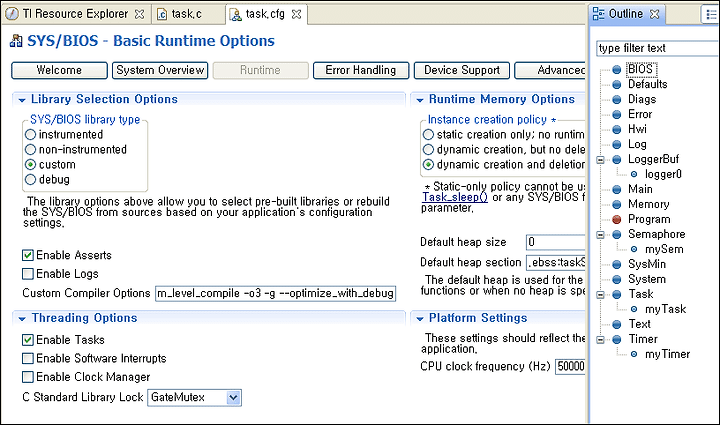Click the logger0 instance icon
The width and height of the screenshot is (720, 425).
pyautogui.click(x=634, y=174)
